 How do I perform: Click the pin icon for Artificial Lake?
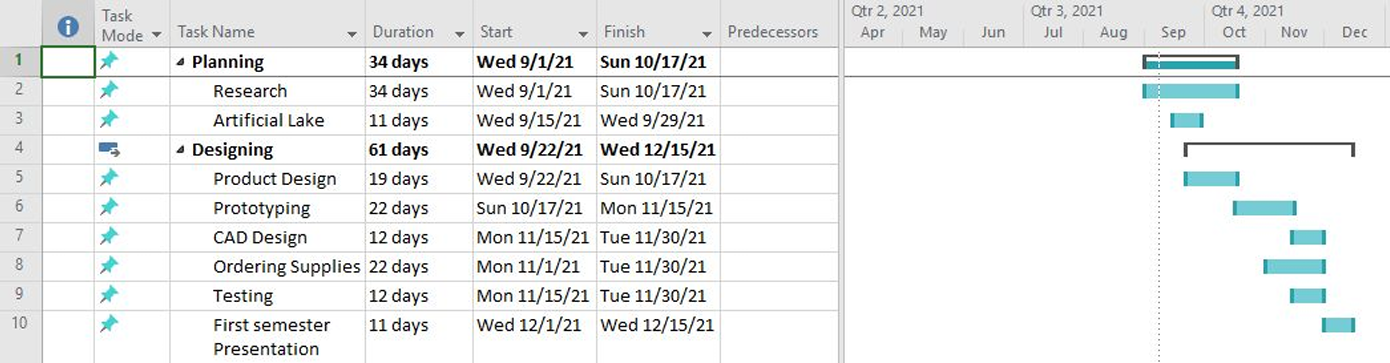[x=109, y=120]
